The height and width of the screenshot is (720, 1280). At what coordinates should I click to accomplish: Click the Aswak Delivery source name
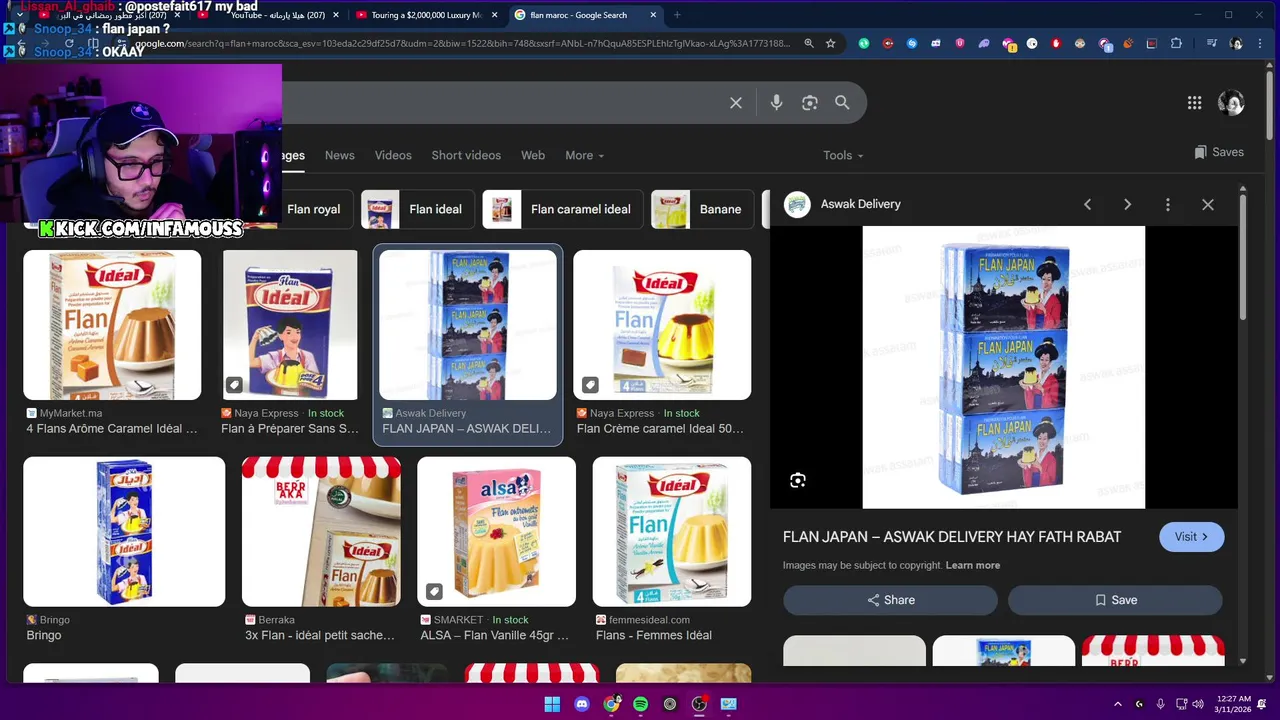[x=860, y=204]
